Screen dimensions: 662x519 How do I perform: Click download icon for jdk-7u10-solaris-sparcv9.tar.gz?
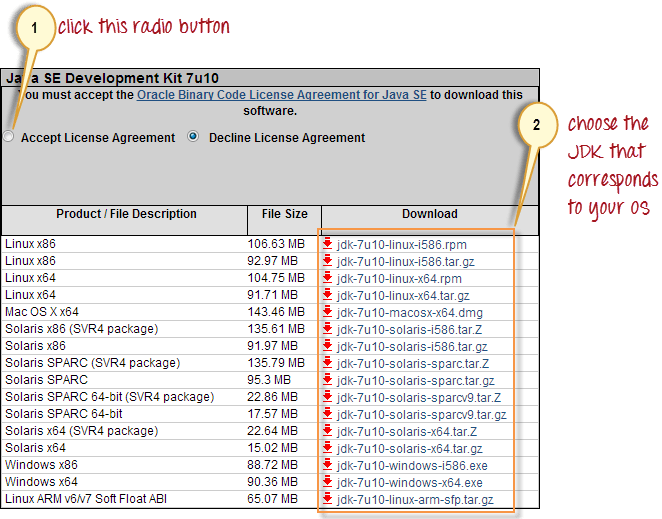pos(327,414)
